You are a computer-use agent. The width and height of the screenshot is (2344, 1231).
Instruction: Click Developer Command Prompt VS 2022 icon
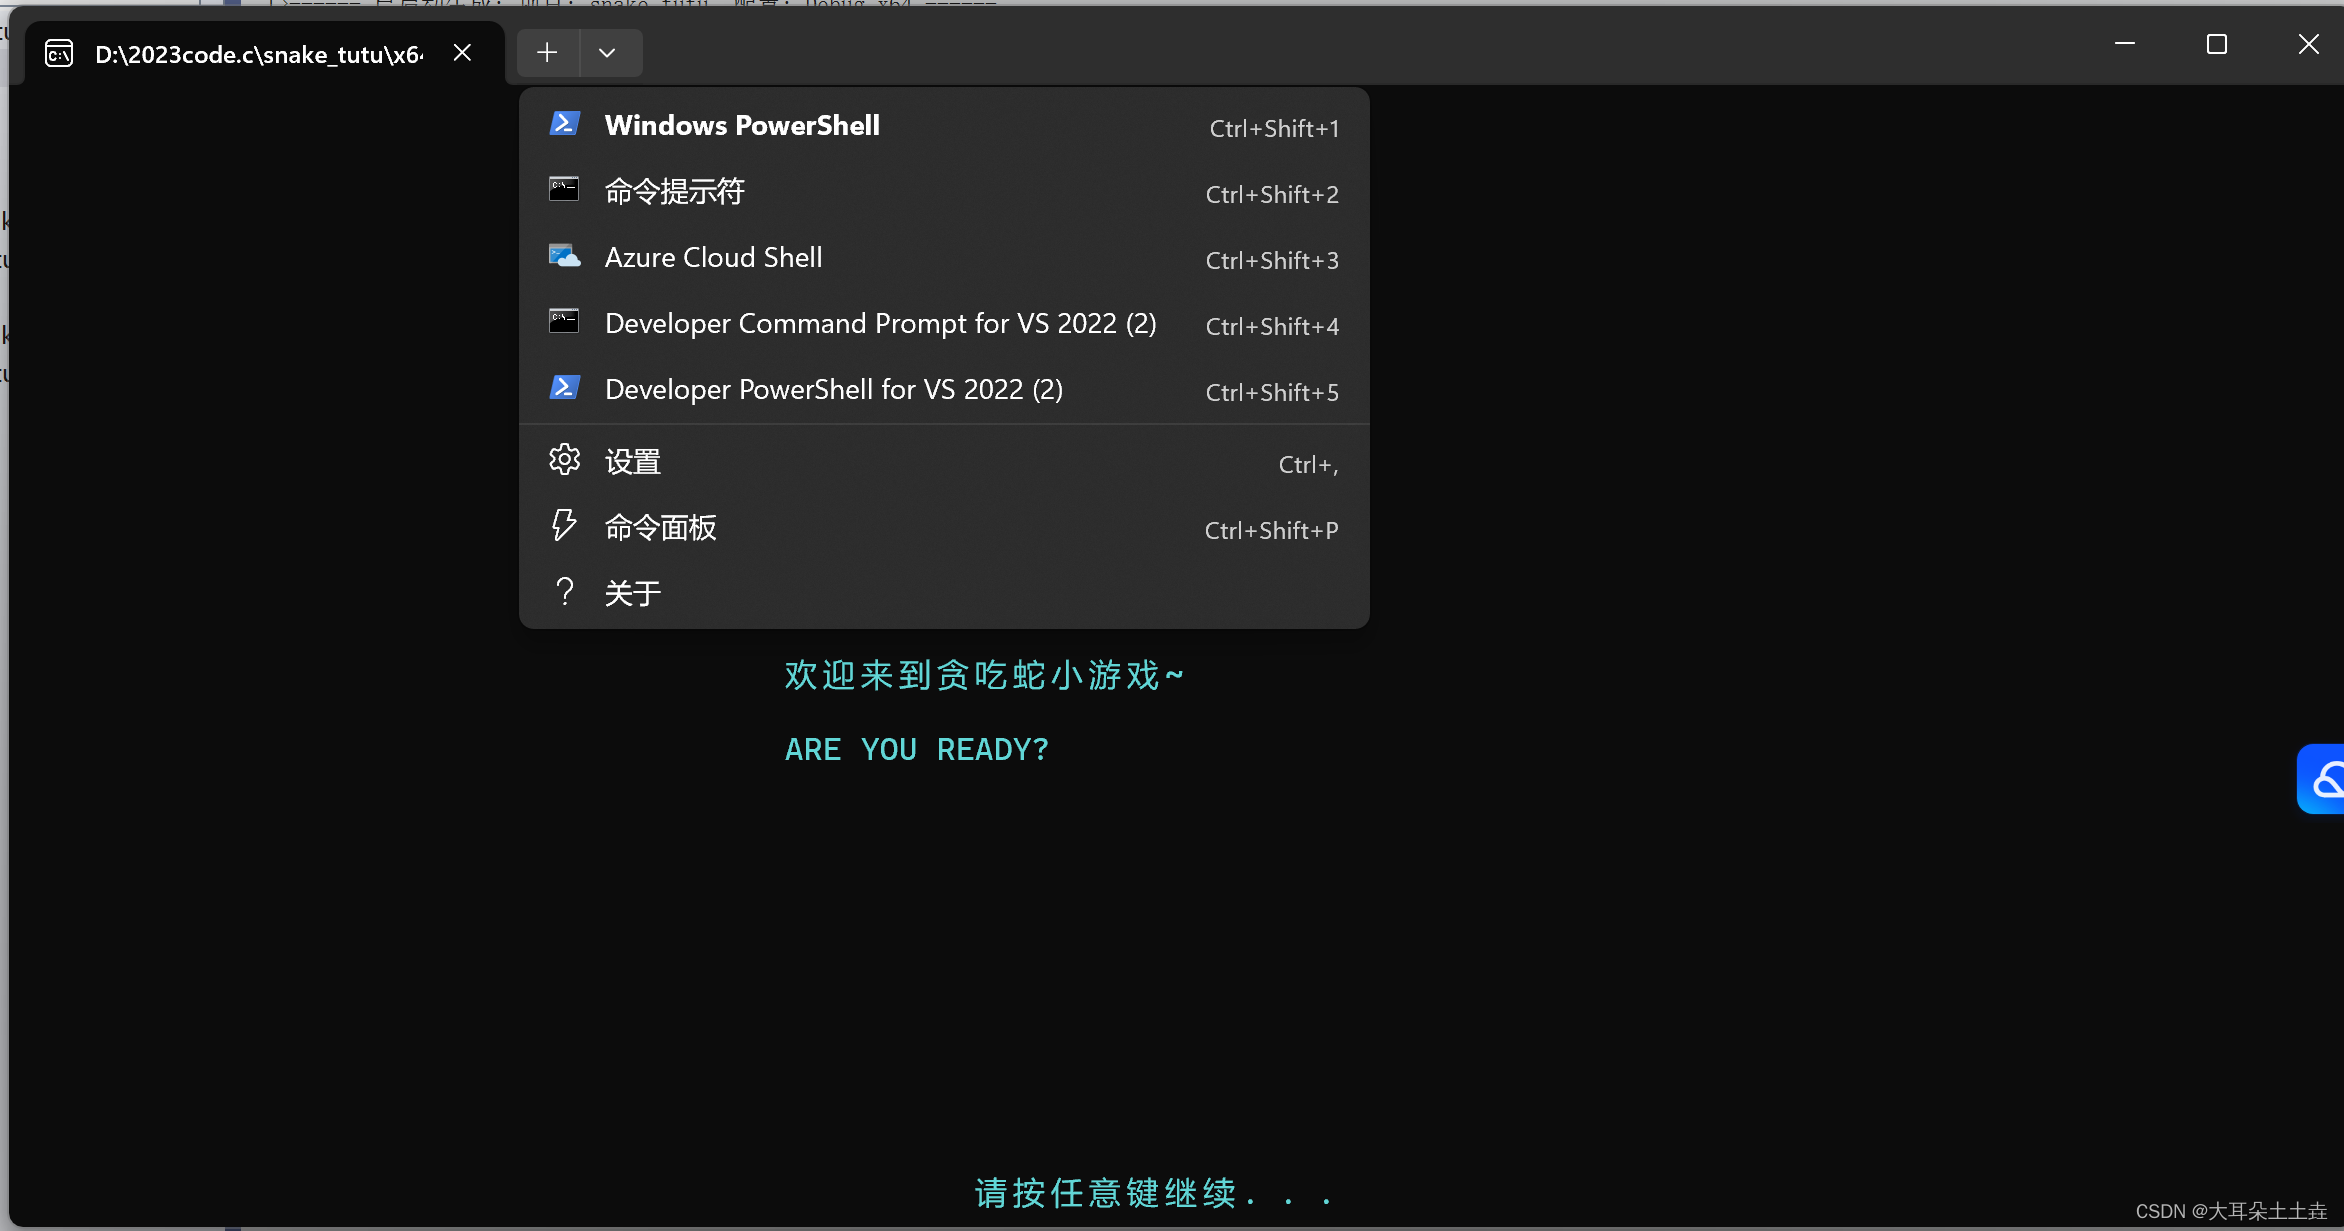[564, 321]
